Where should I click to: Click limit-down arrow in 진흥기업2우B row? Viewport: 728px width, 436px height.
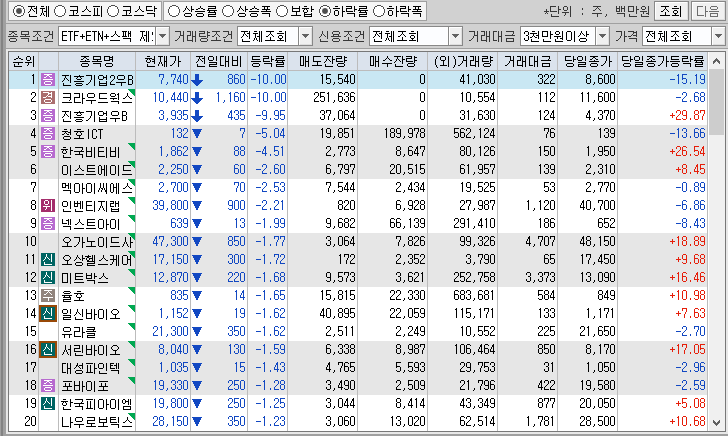[x=197, y=80]
